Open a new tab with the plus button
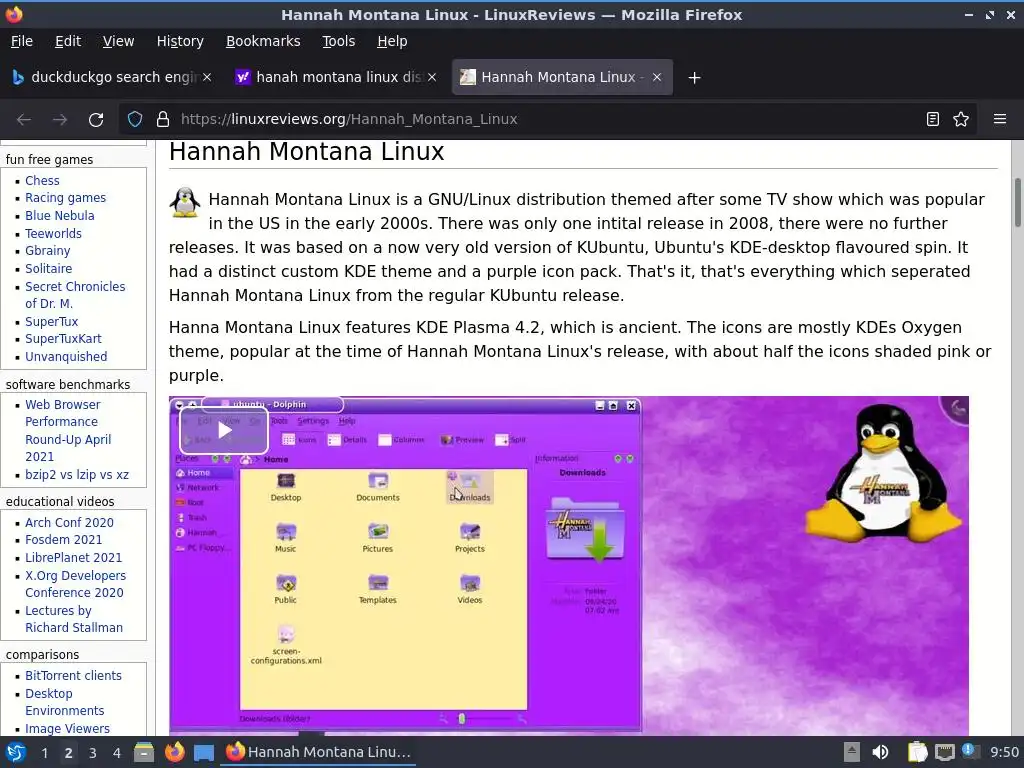Screen dimensions: 1024x768 (694, 78)
